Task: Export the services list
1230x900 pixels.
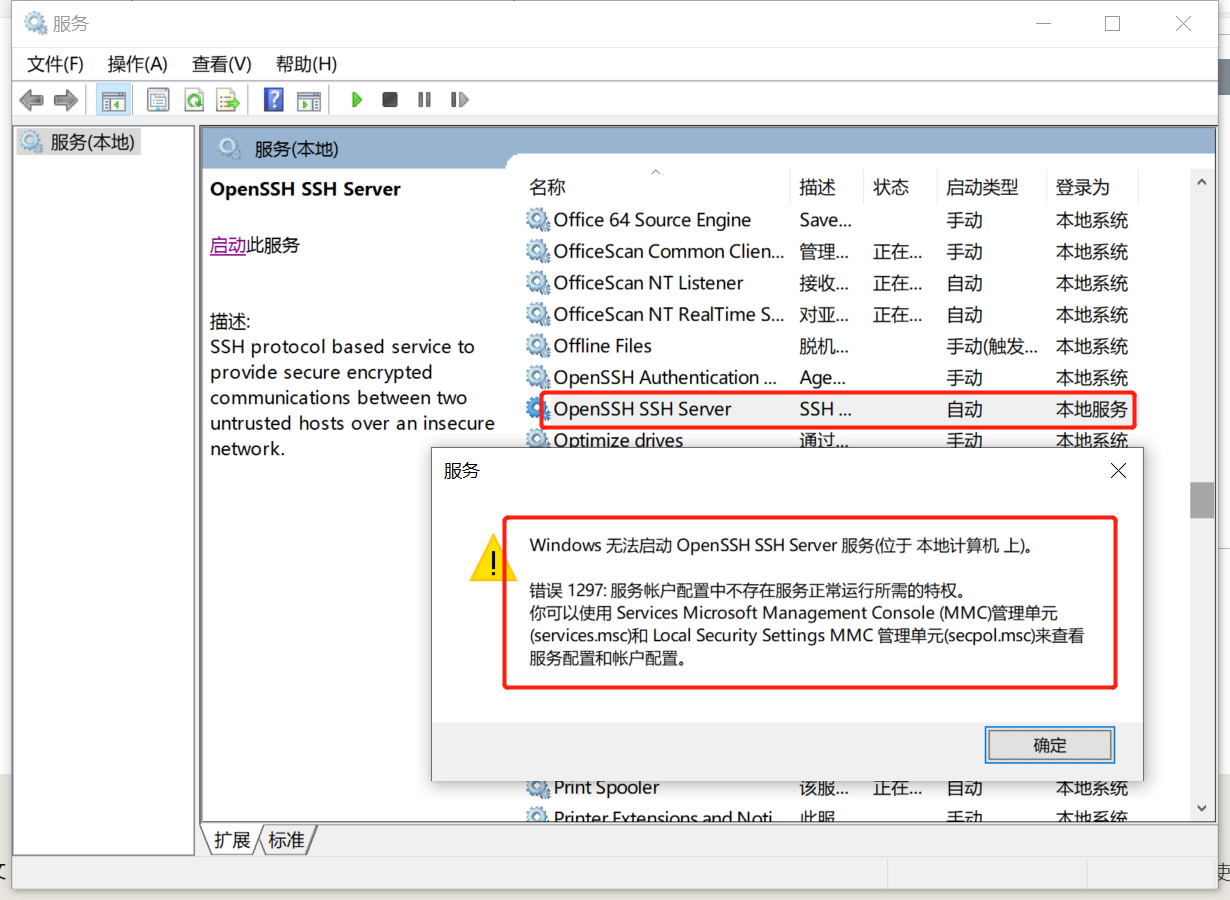Action: pos(229,99)
